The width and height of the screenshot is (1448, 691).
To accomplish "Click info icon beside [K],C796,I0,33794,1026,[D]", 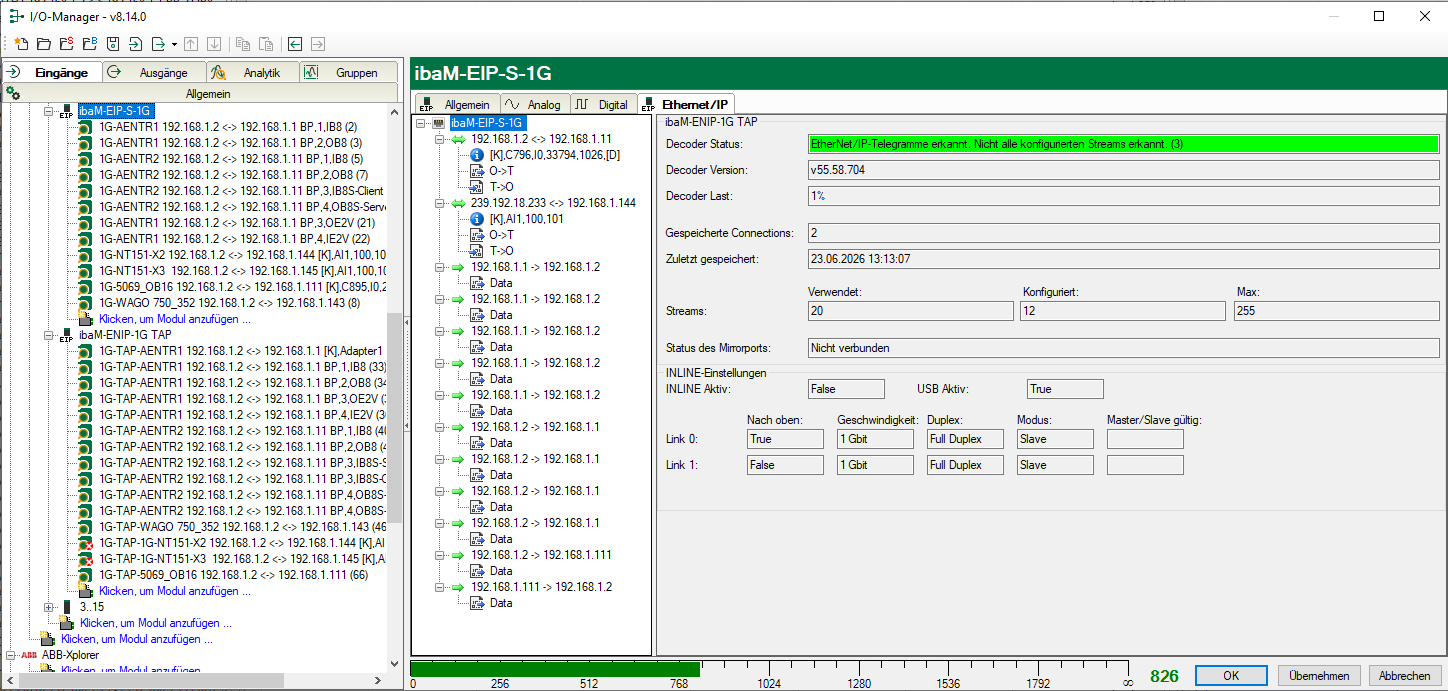I will (x=477, y=155).
